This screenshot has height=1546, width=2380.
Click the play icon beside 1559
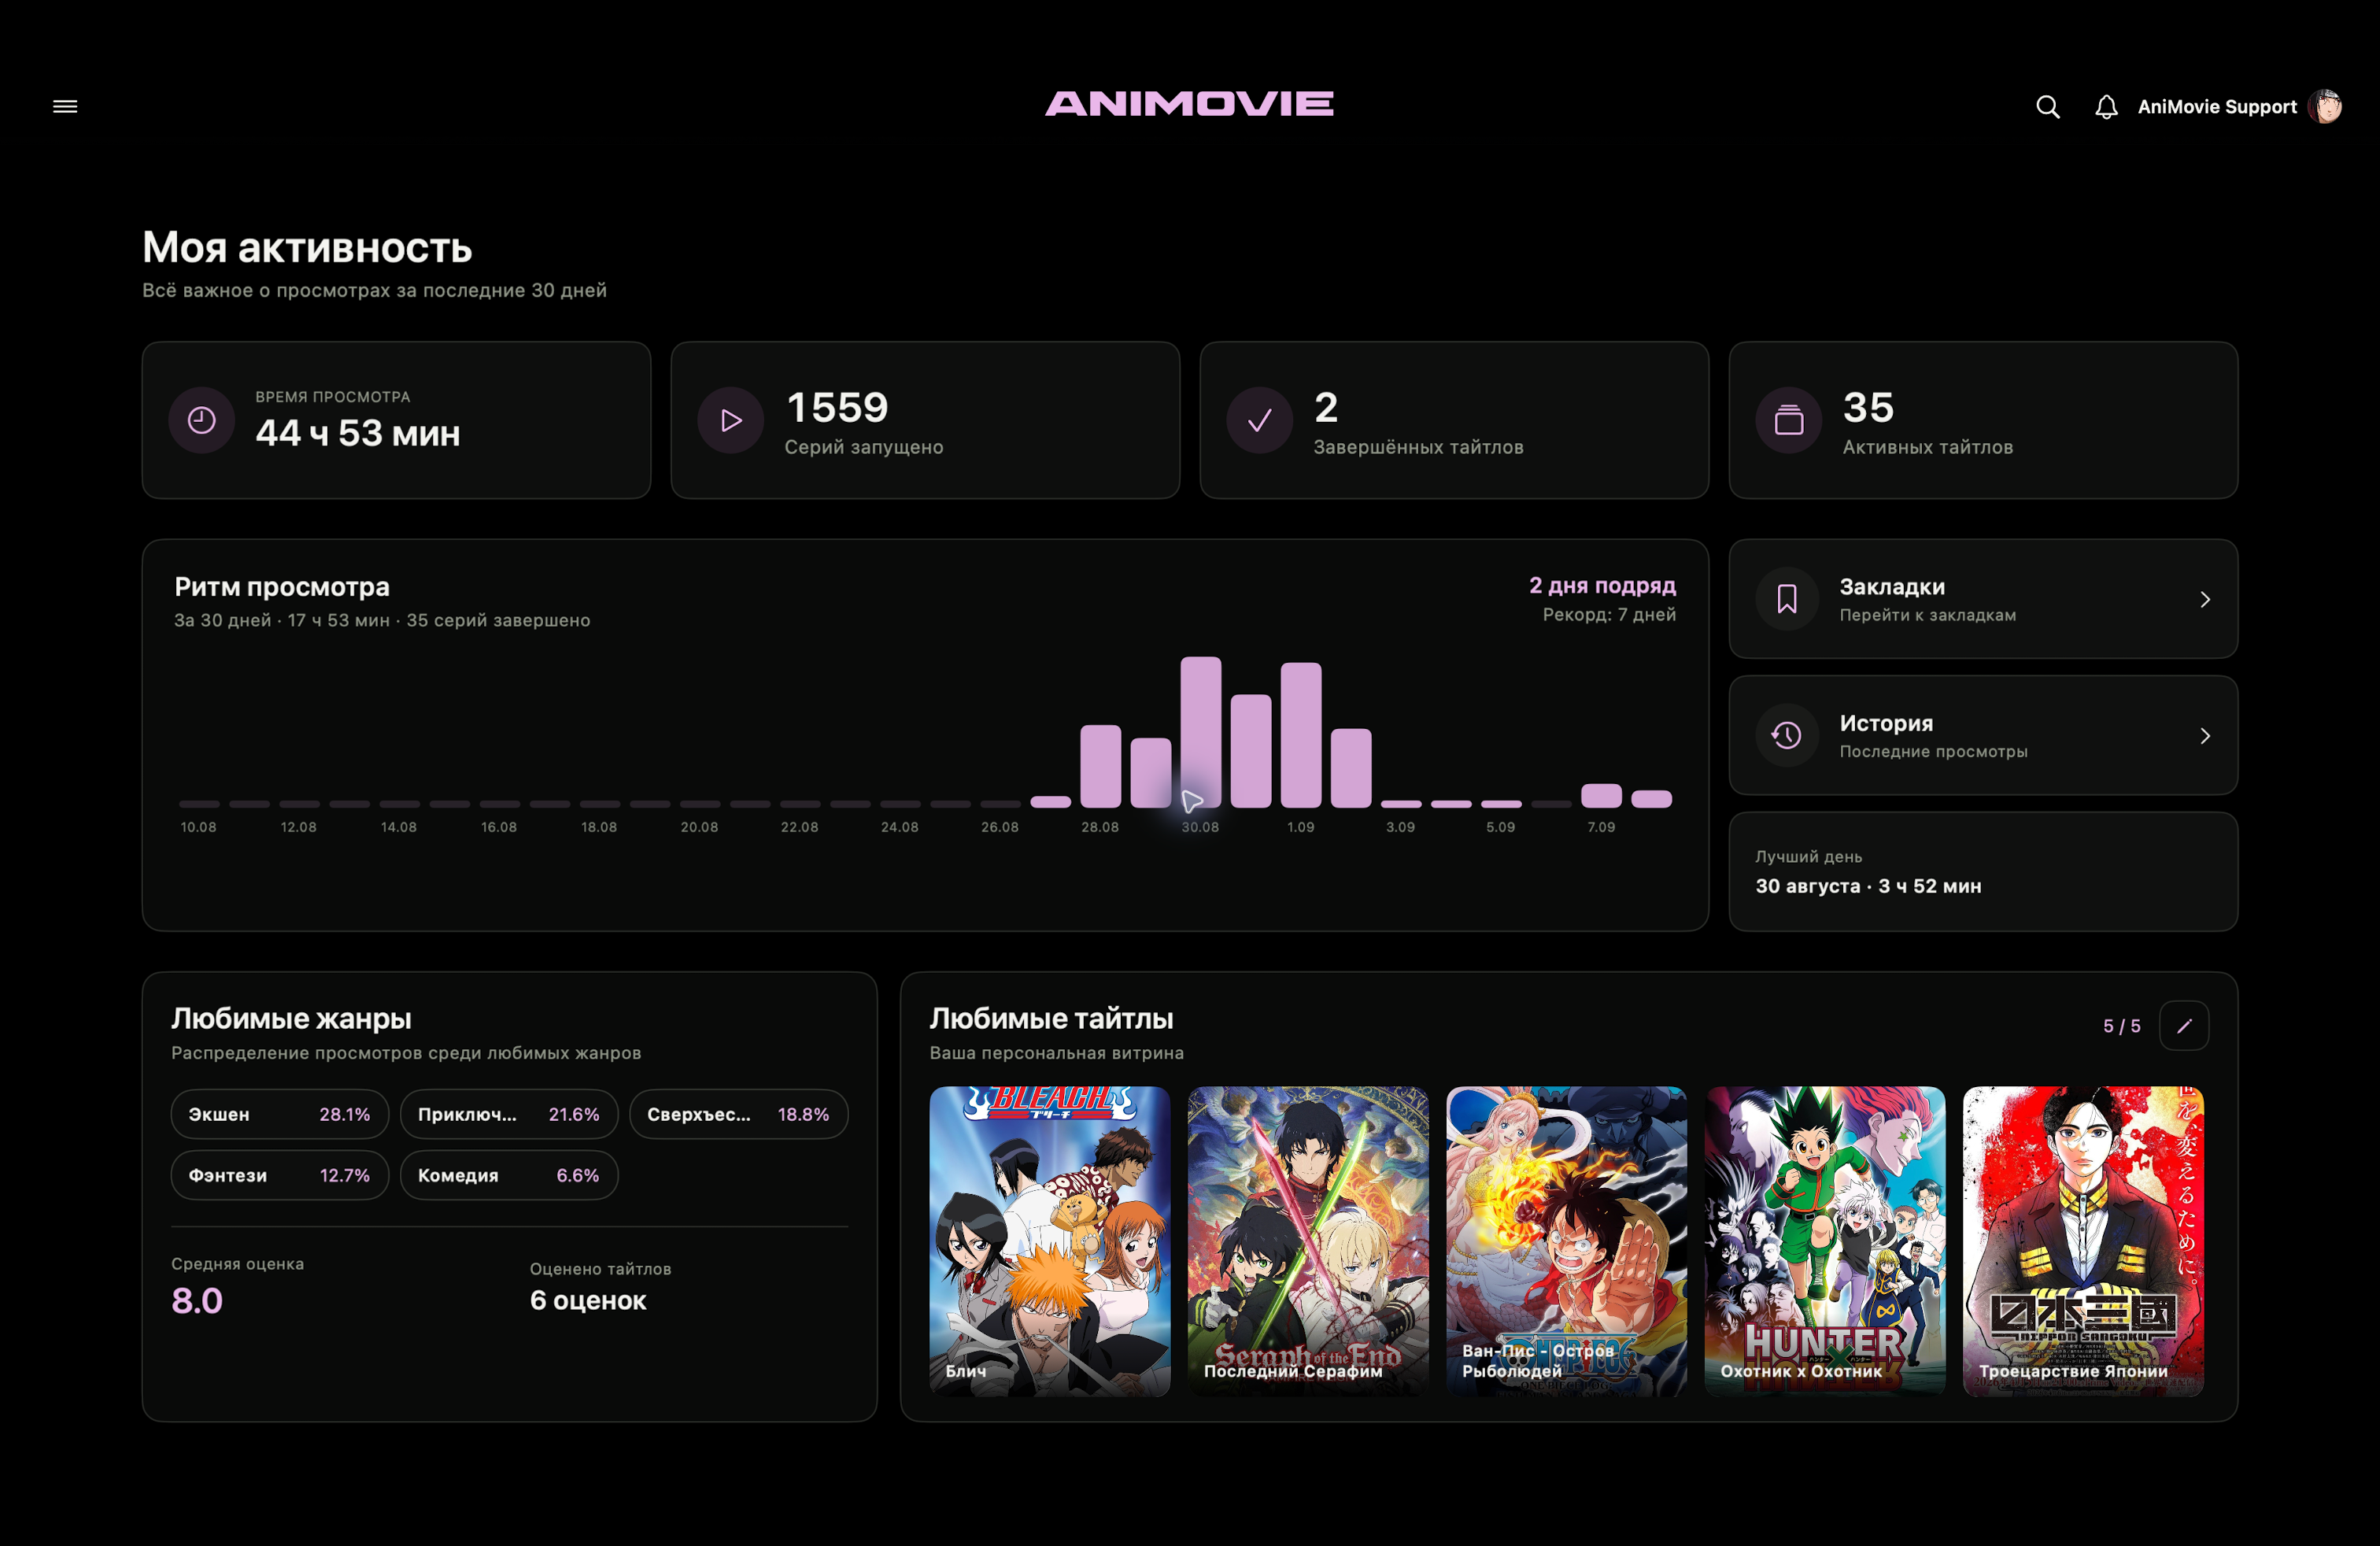point(731,420)
